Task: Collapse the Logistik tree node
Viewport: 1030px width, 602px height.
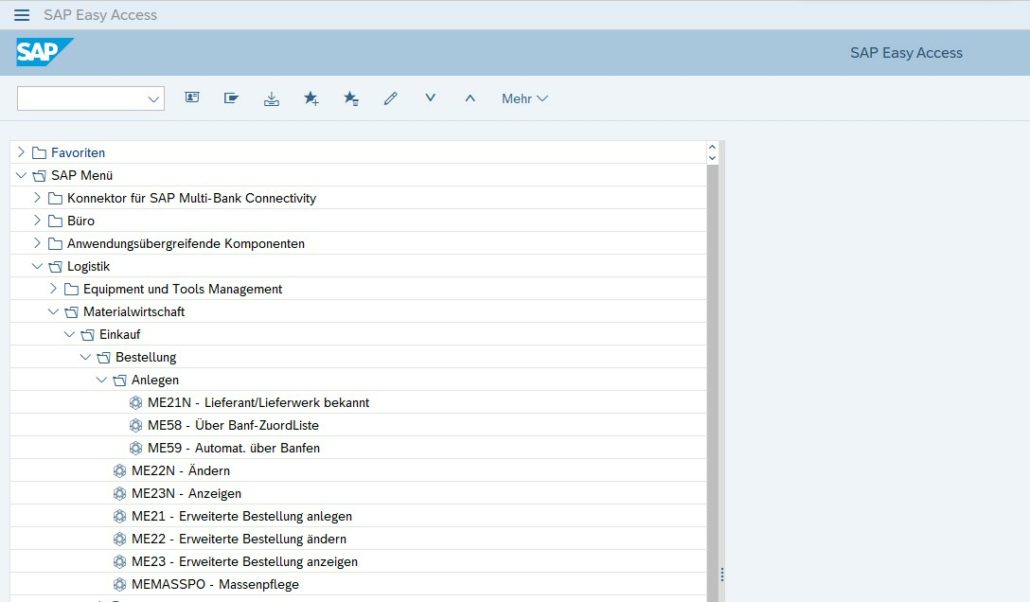Action: click(36, 266)
